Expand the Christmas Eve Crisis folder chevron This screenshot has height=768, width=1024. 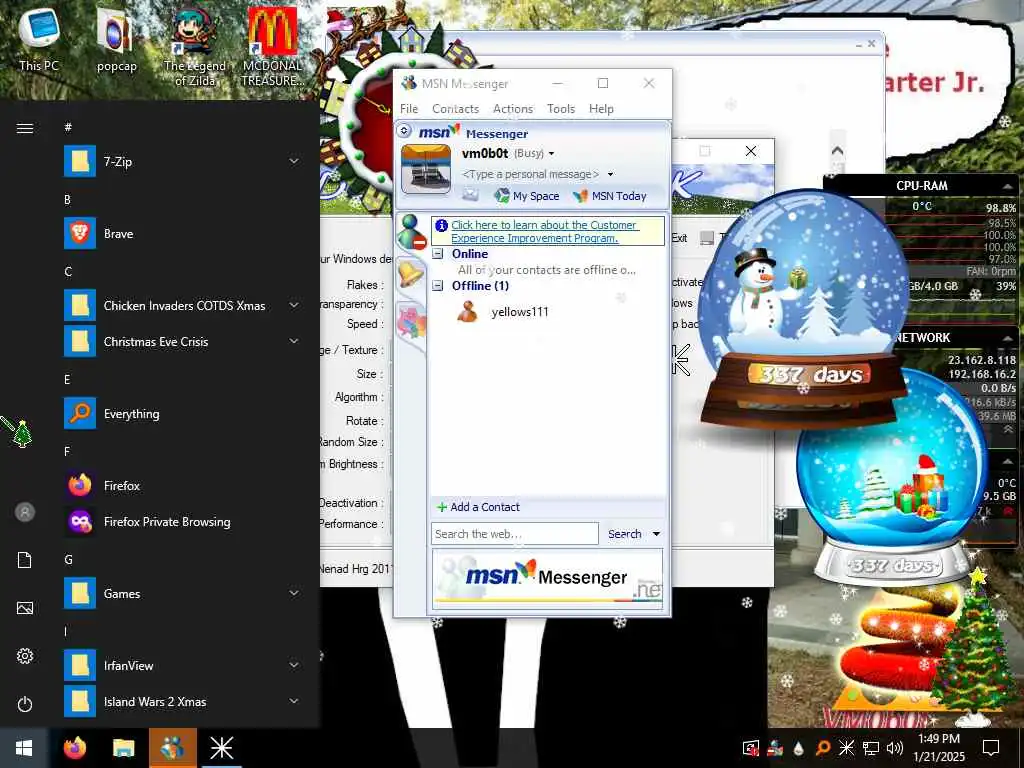click(x=294, y=341)
